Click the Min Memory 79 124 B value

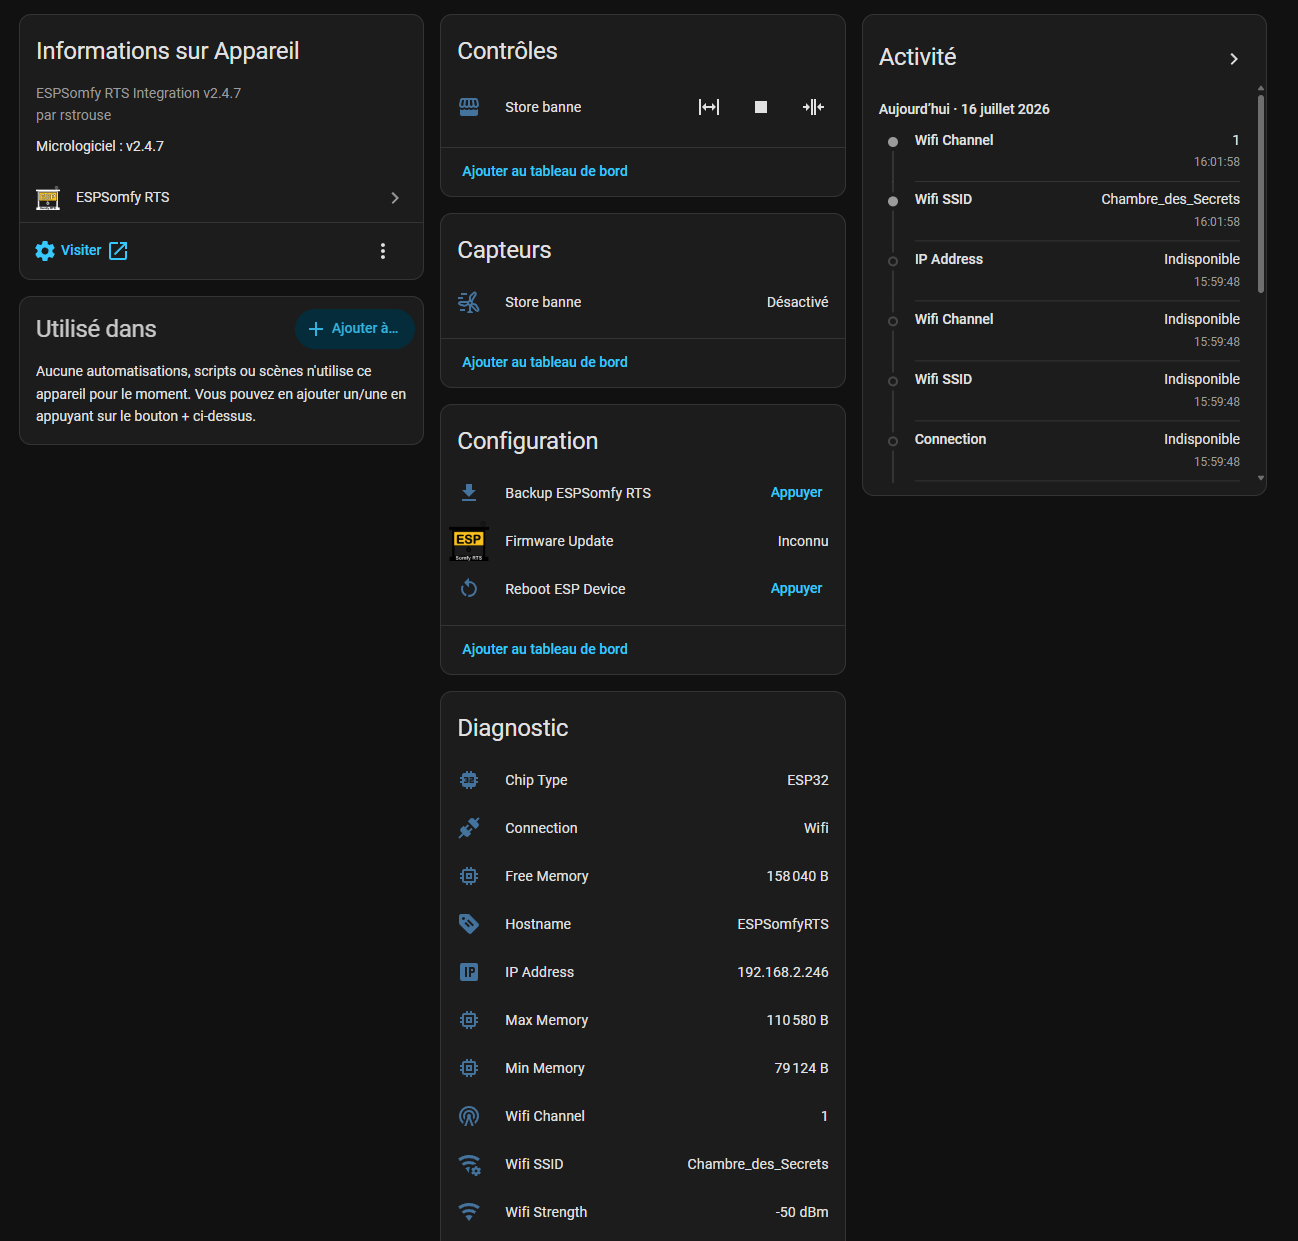(802, 1068)
